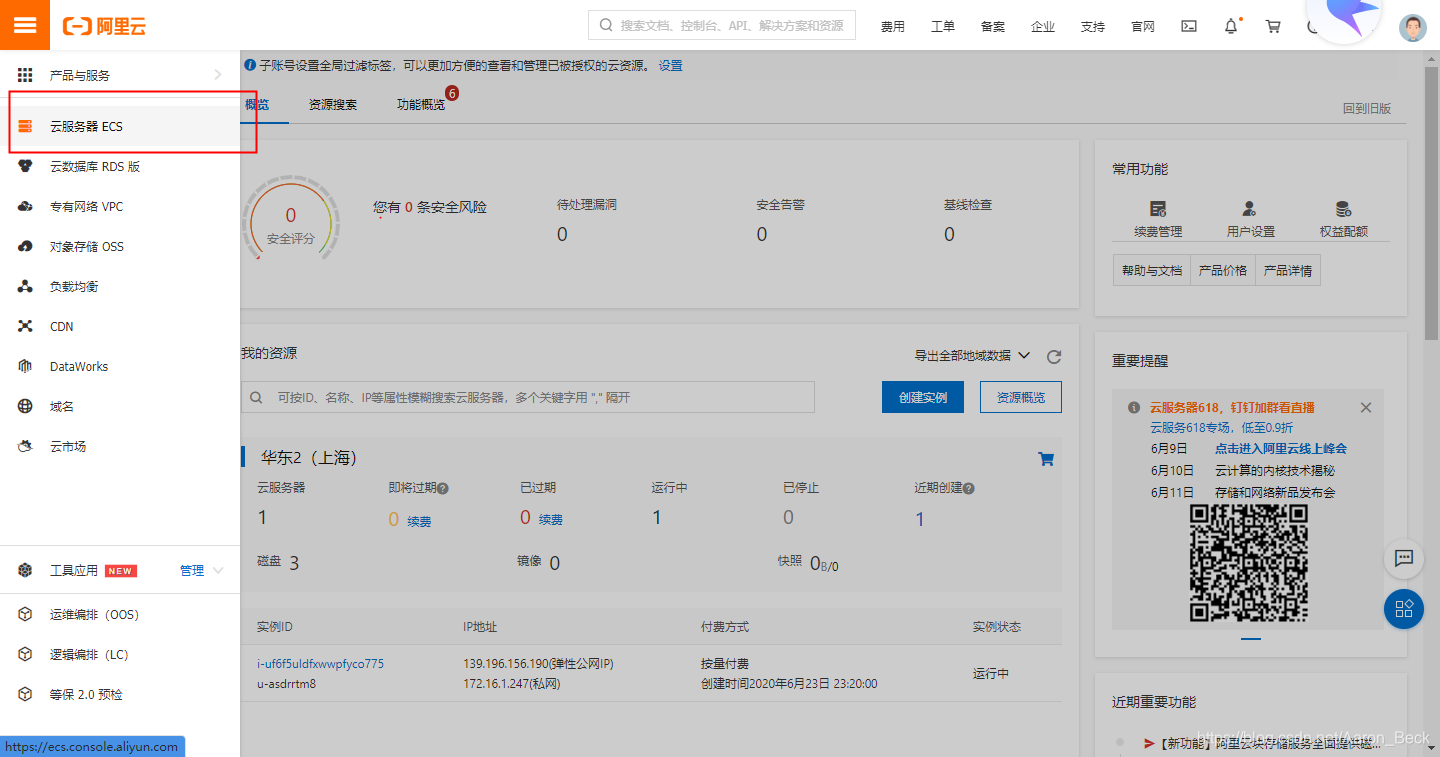The image size is (1440, 757).
Task: Refresh my resources with the reload icon
Action: pos(1053,357)
